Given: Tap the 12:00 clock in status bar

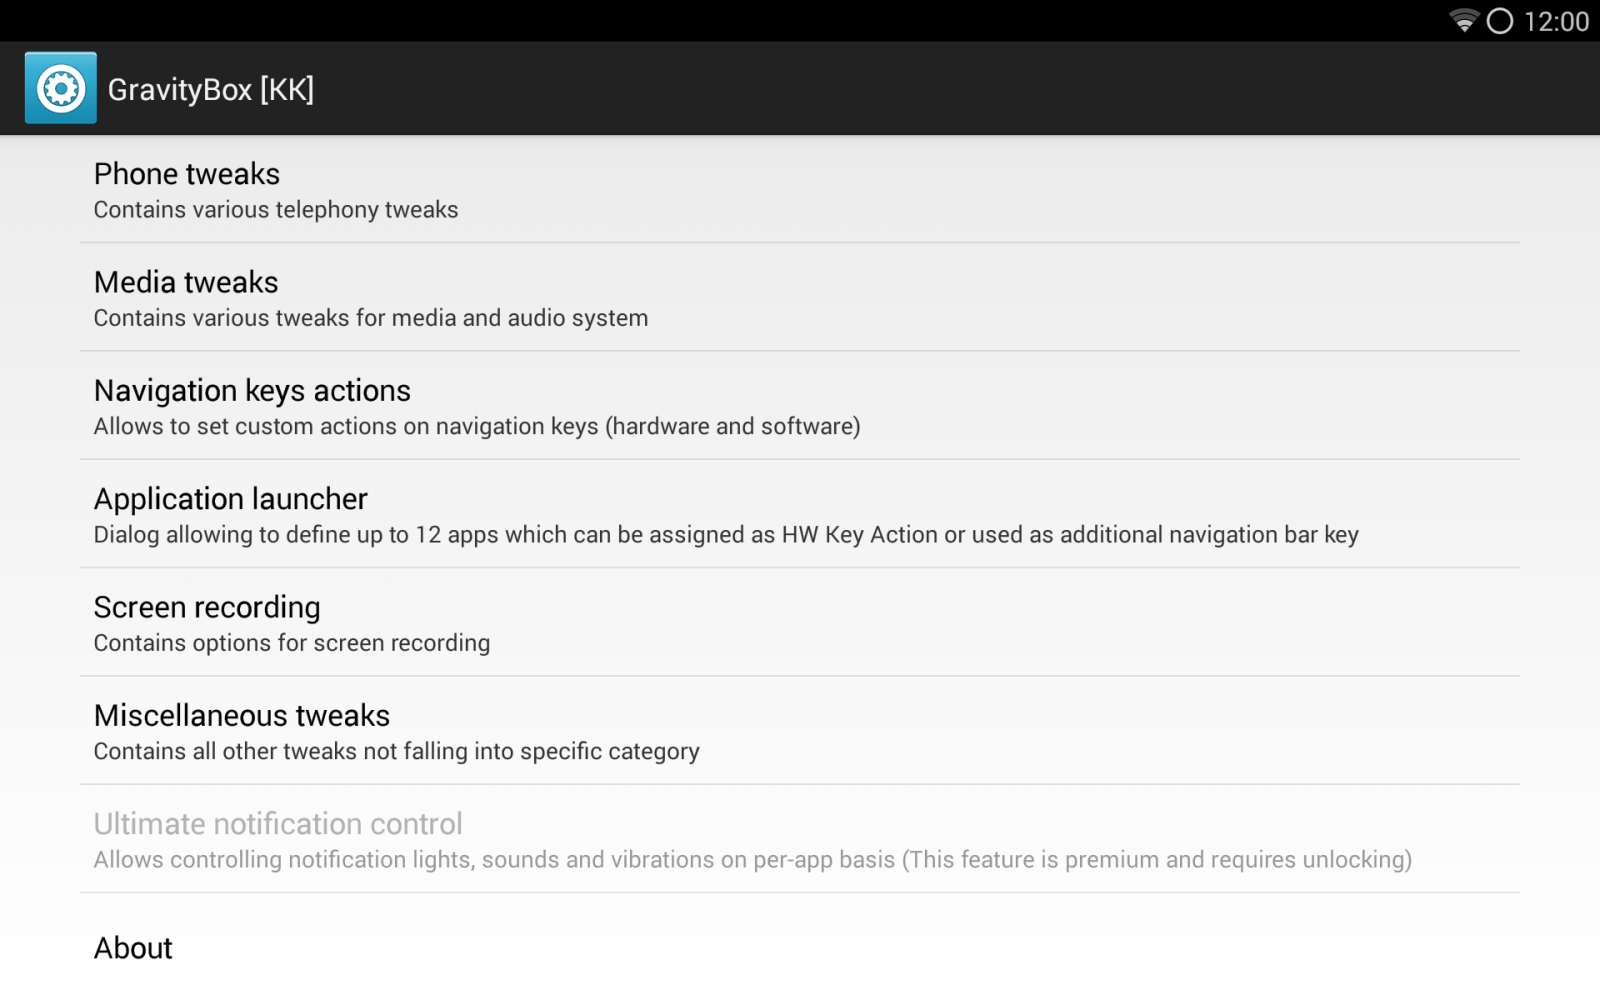Looking at the screenshot, I should click(1556, 21).
